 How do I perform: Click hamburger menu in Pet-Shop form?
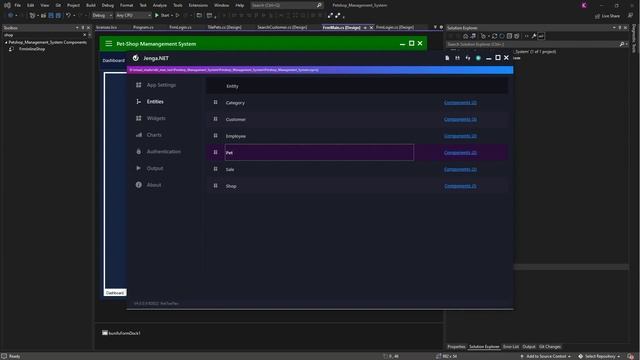(109, 43)
